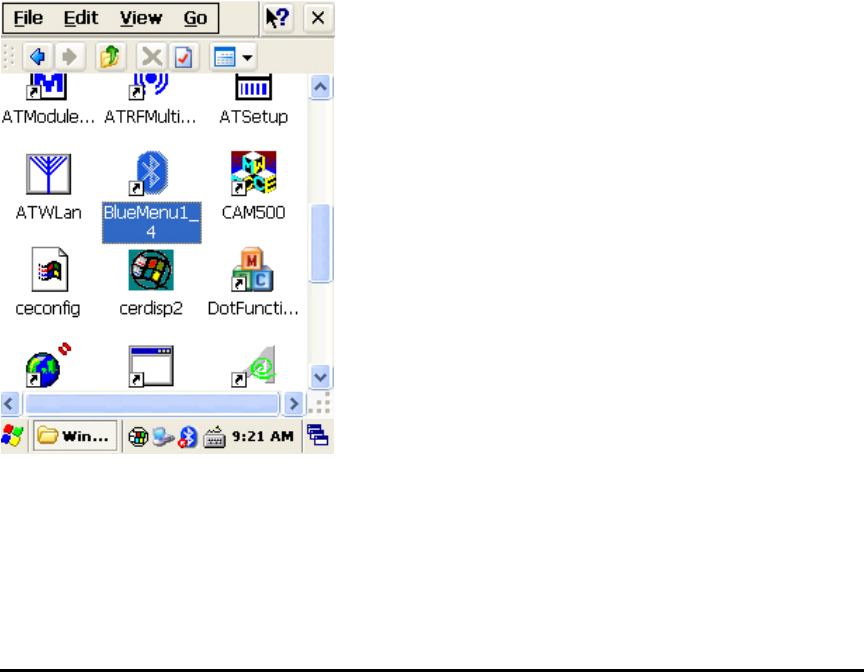The width and height of the screenshot is (864, 672).
Task: Click the ATSetup label text
Action: [x=253, y=117]
